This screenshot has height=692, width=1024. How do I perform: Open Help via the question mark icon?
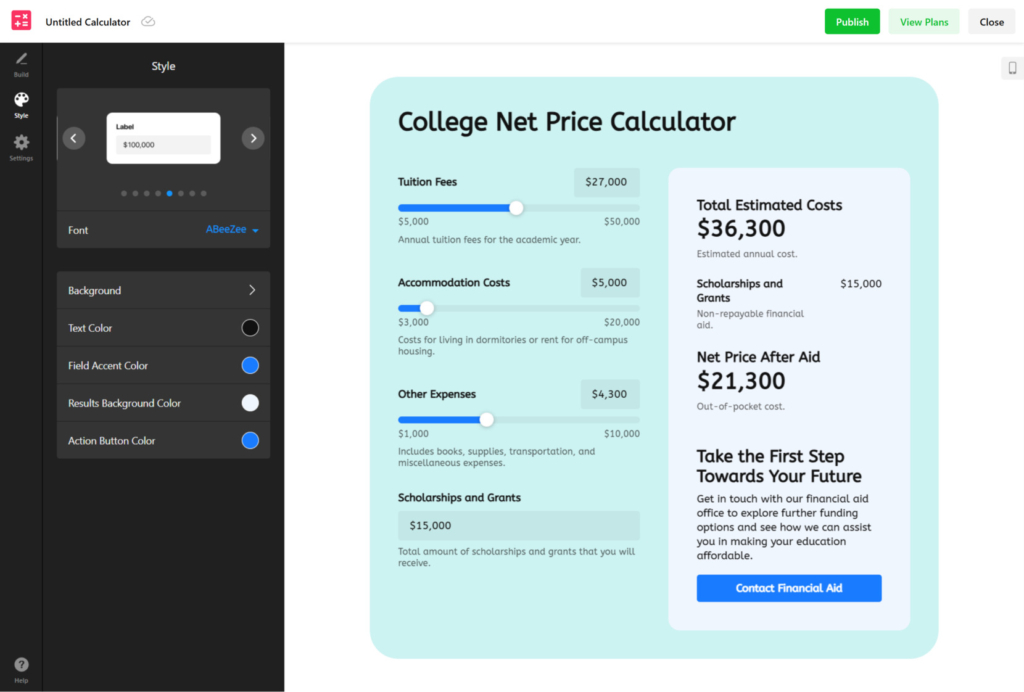pos(20,665)
